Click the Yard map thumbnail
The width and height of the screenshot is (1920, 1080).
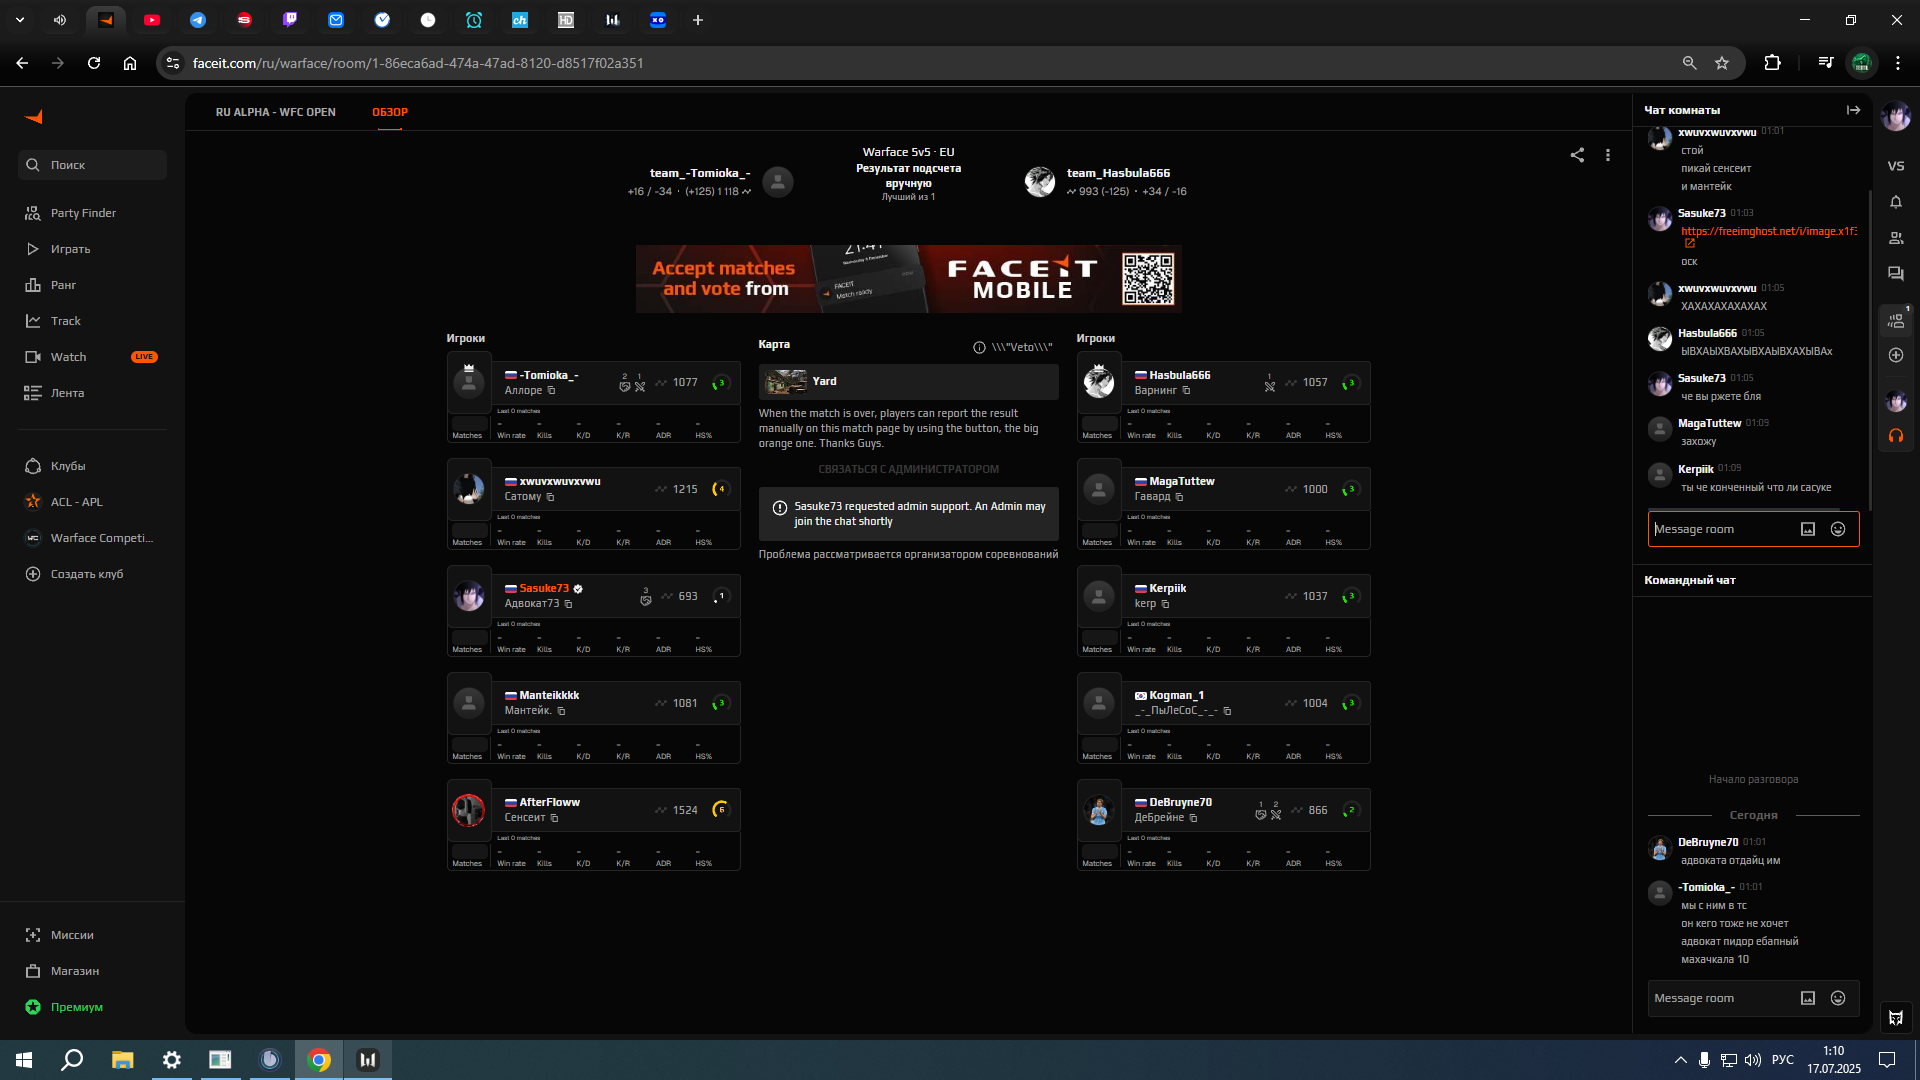786,382
